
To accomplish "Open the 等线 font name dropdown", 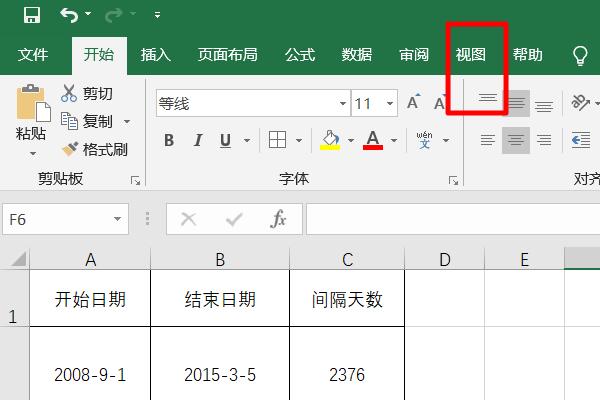I will 342,103.
